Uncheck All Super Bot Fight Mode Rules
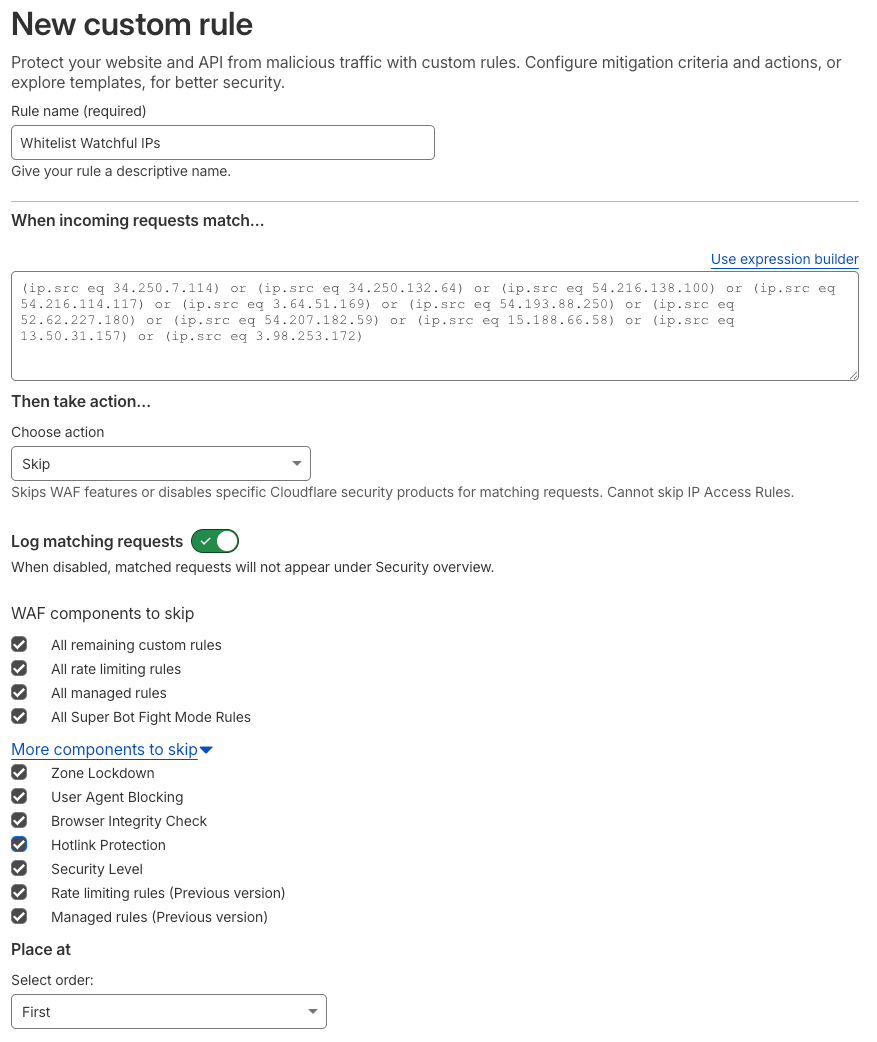This screenshot has height=1042, width=877. (19, 716)
